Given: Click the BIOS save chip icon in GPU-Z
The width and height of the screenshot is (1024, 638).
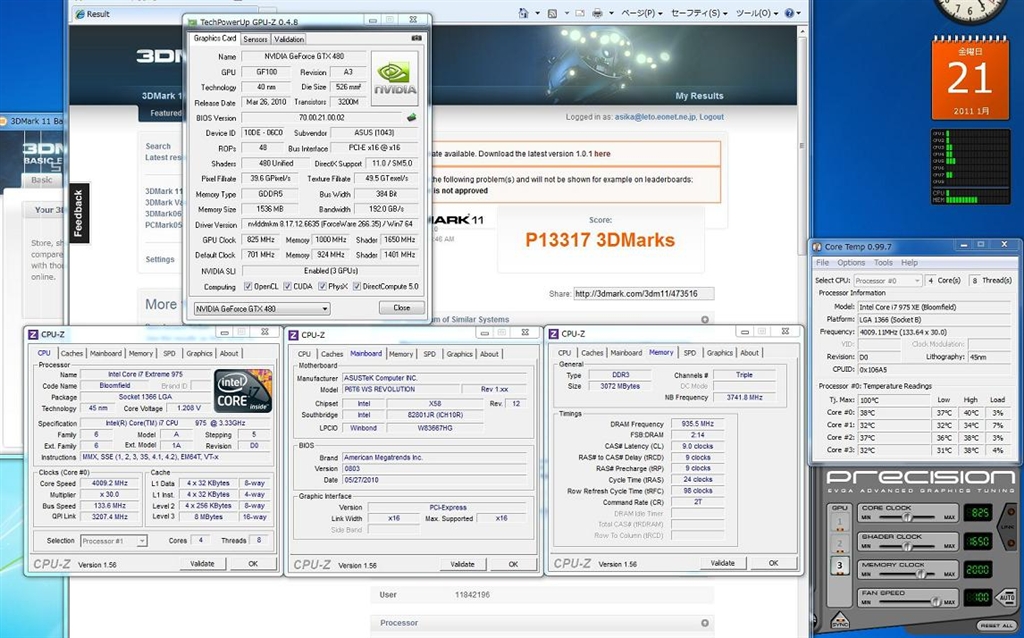Looking at the screenshot, I should (x=411, y=118).
